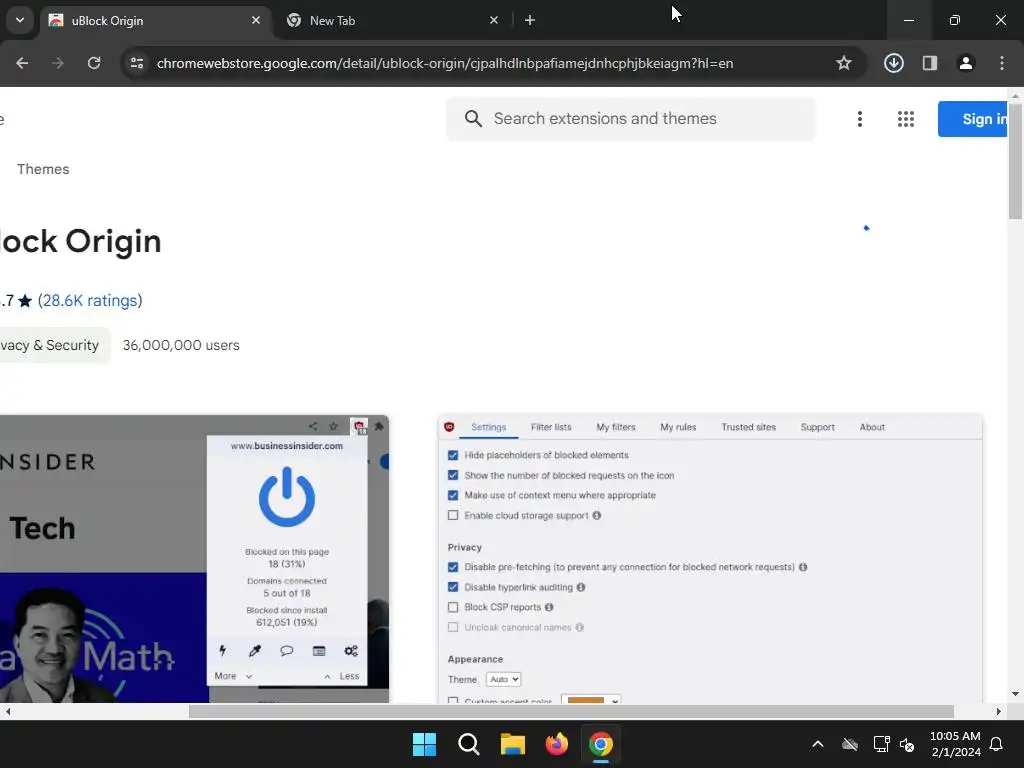Open the web store more options menu
1024x768 pixels.
pos(859,119)
